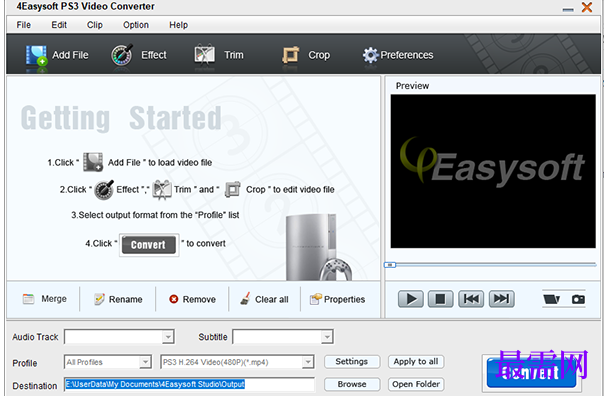Screen dimensions: 607x396
Task: Open the File menu
Action: [24, 25]
